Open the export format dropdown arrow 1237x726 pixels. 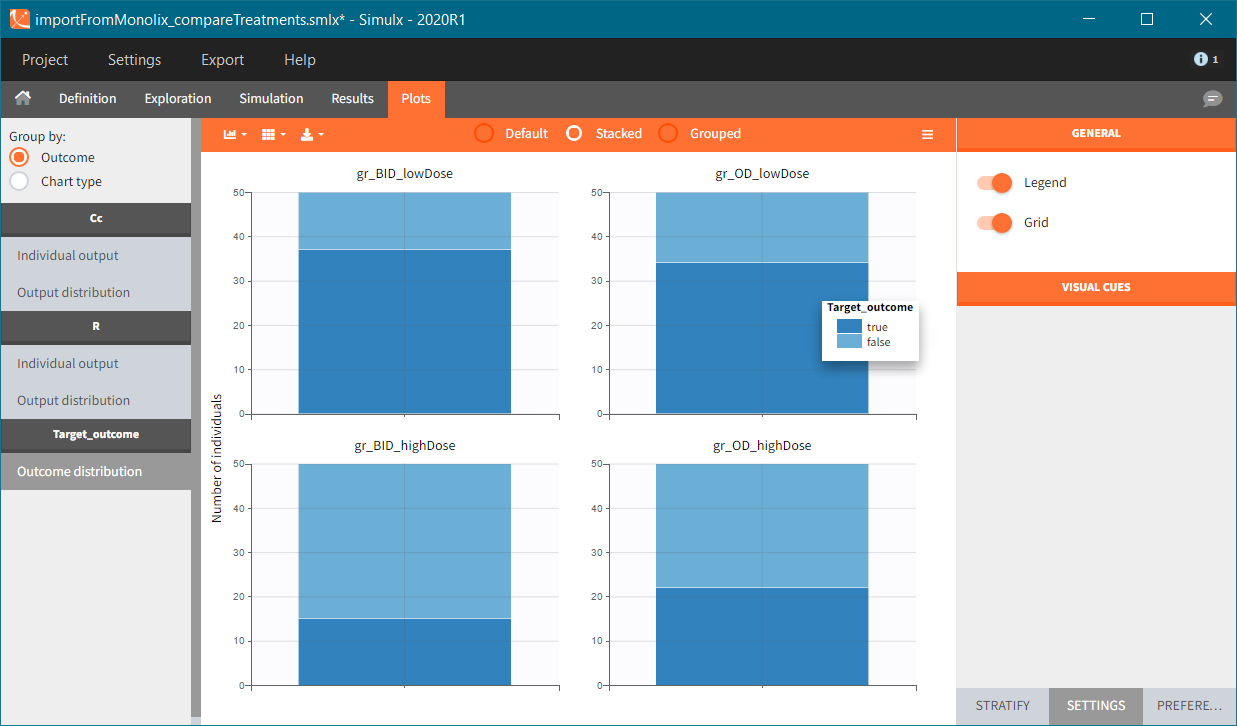pyautogui.click(x=321, y=134)
